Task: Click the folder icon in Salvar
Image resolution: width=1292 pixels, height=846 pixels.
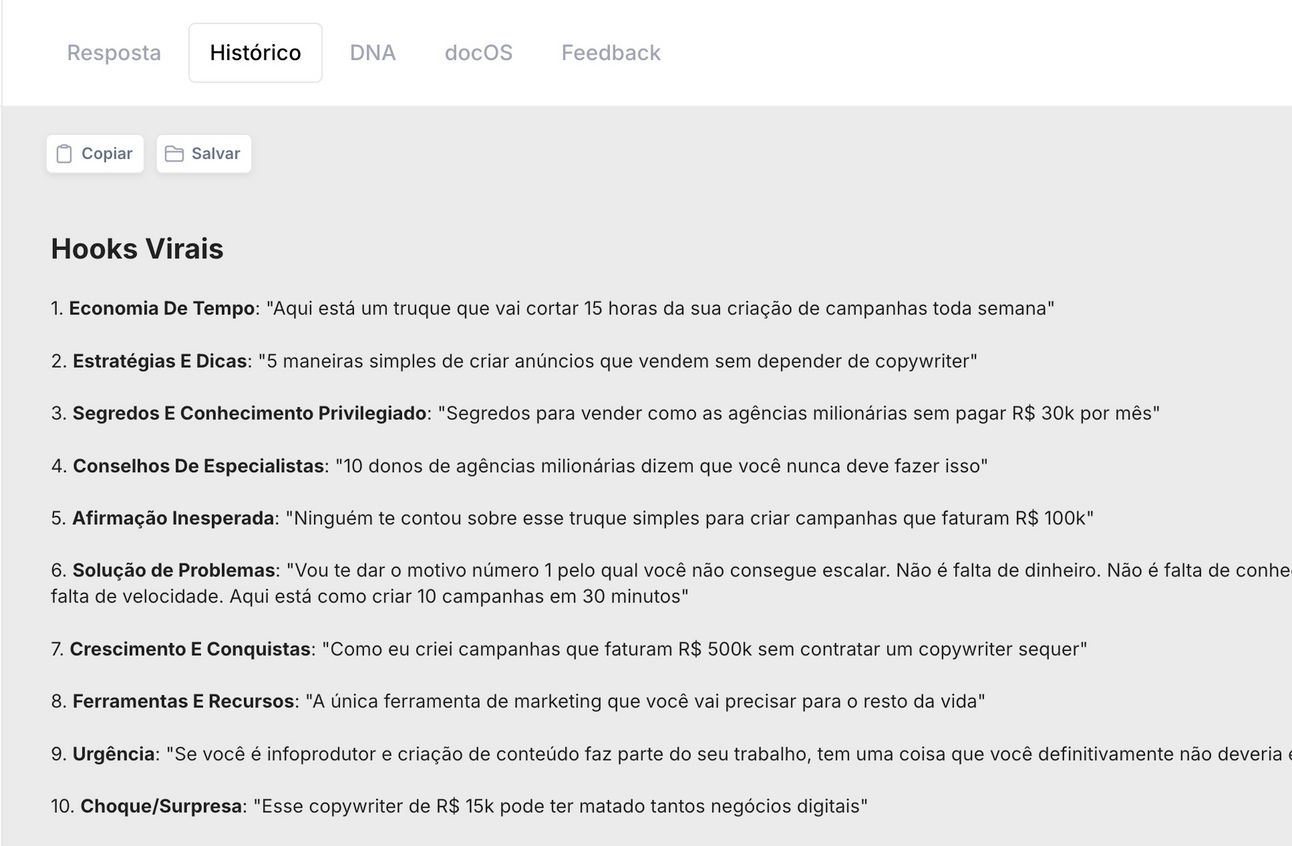Action: point(174,154)
